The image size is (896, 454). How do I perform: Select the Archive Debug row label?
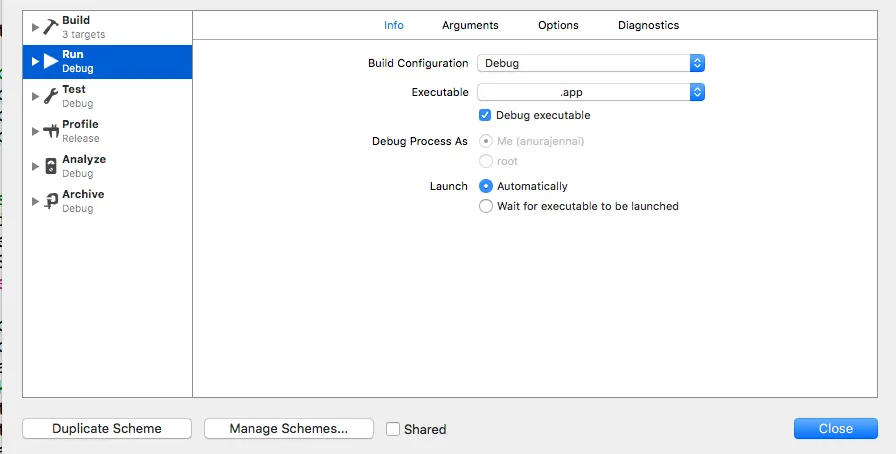tap(78, 208)
